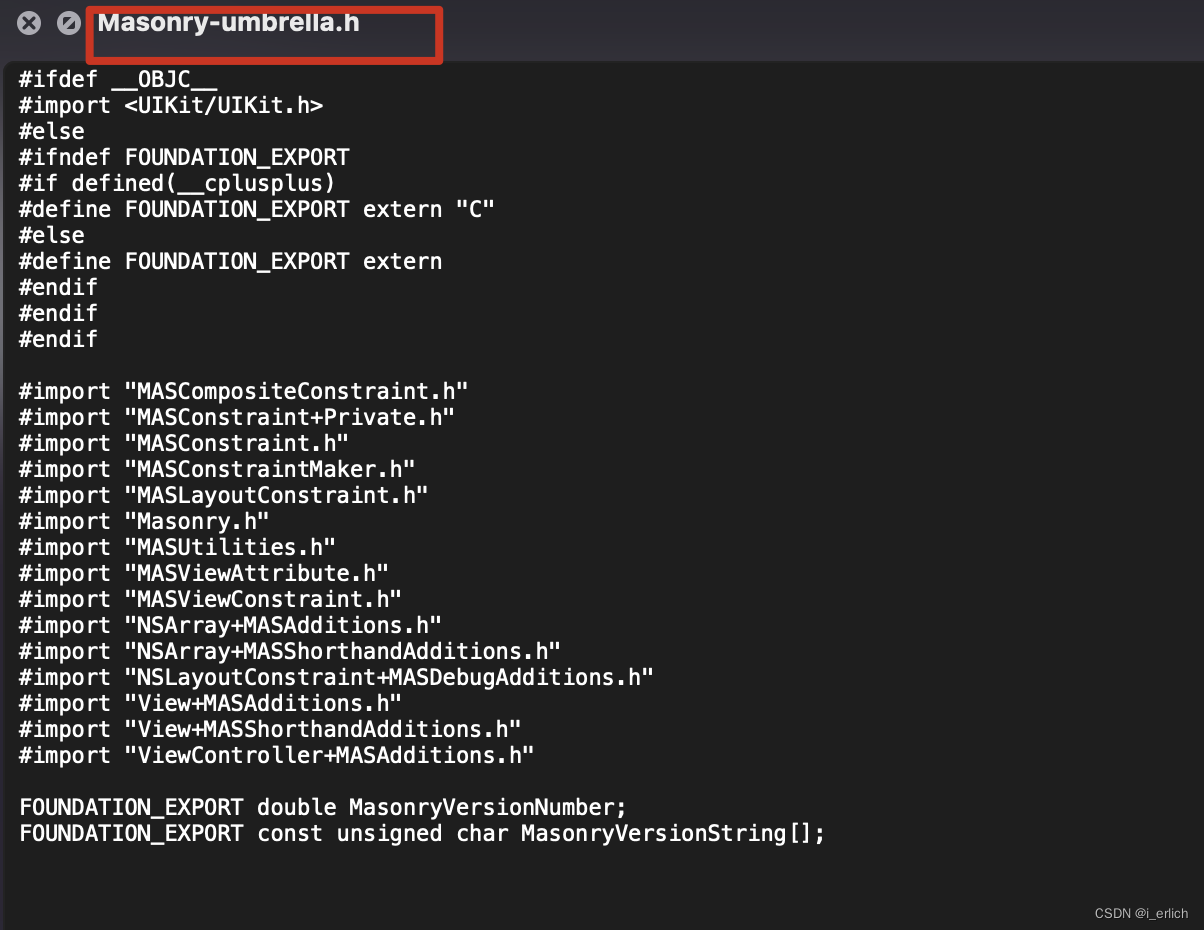Screen dimensions: 1204x930
Task: Click the MasonryVersionString[] declaration line
Action: click(422, 833)
